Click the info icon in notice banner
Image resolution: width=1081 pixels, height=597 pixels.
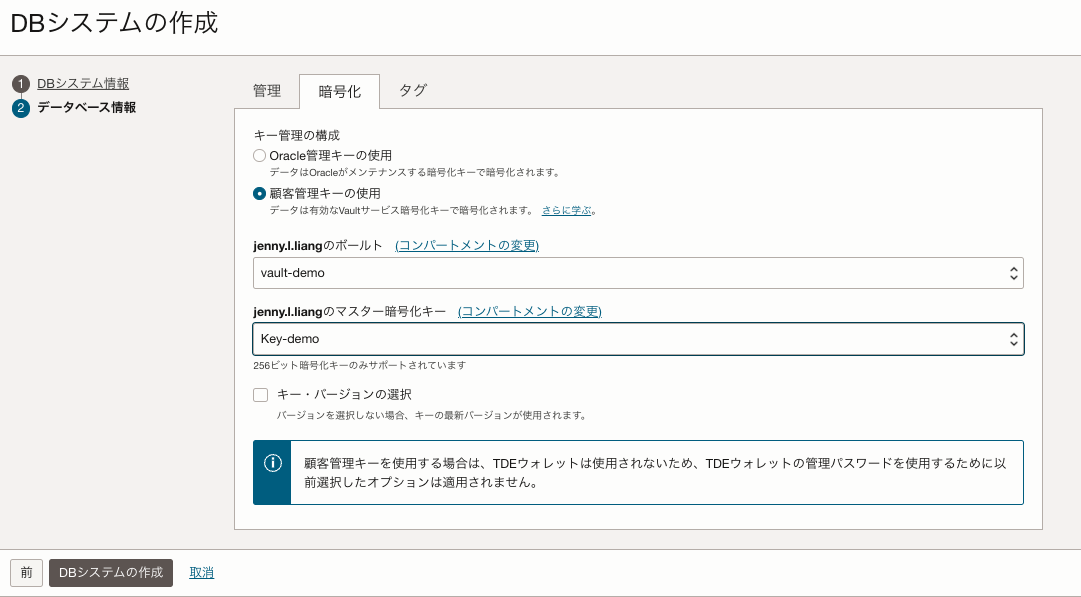click(272, 463)
